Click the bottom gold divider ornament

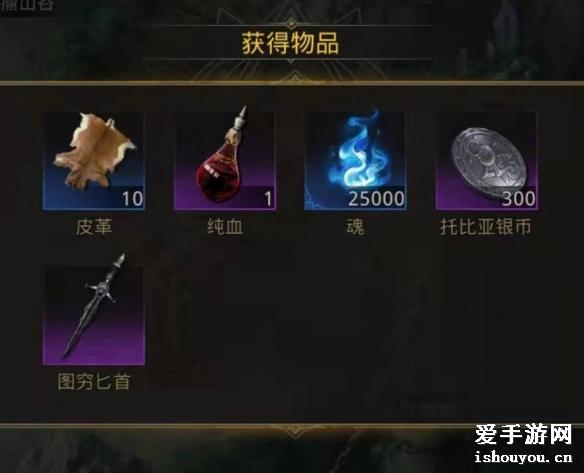point(295,430)
